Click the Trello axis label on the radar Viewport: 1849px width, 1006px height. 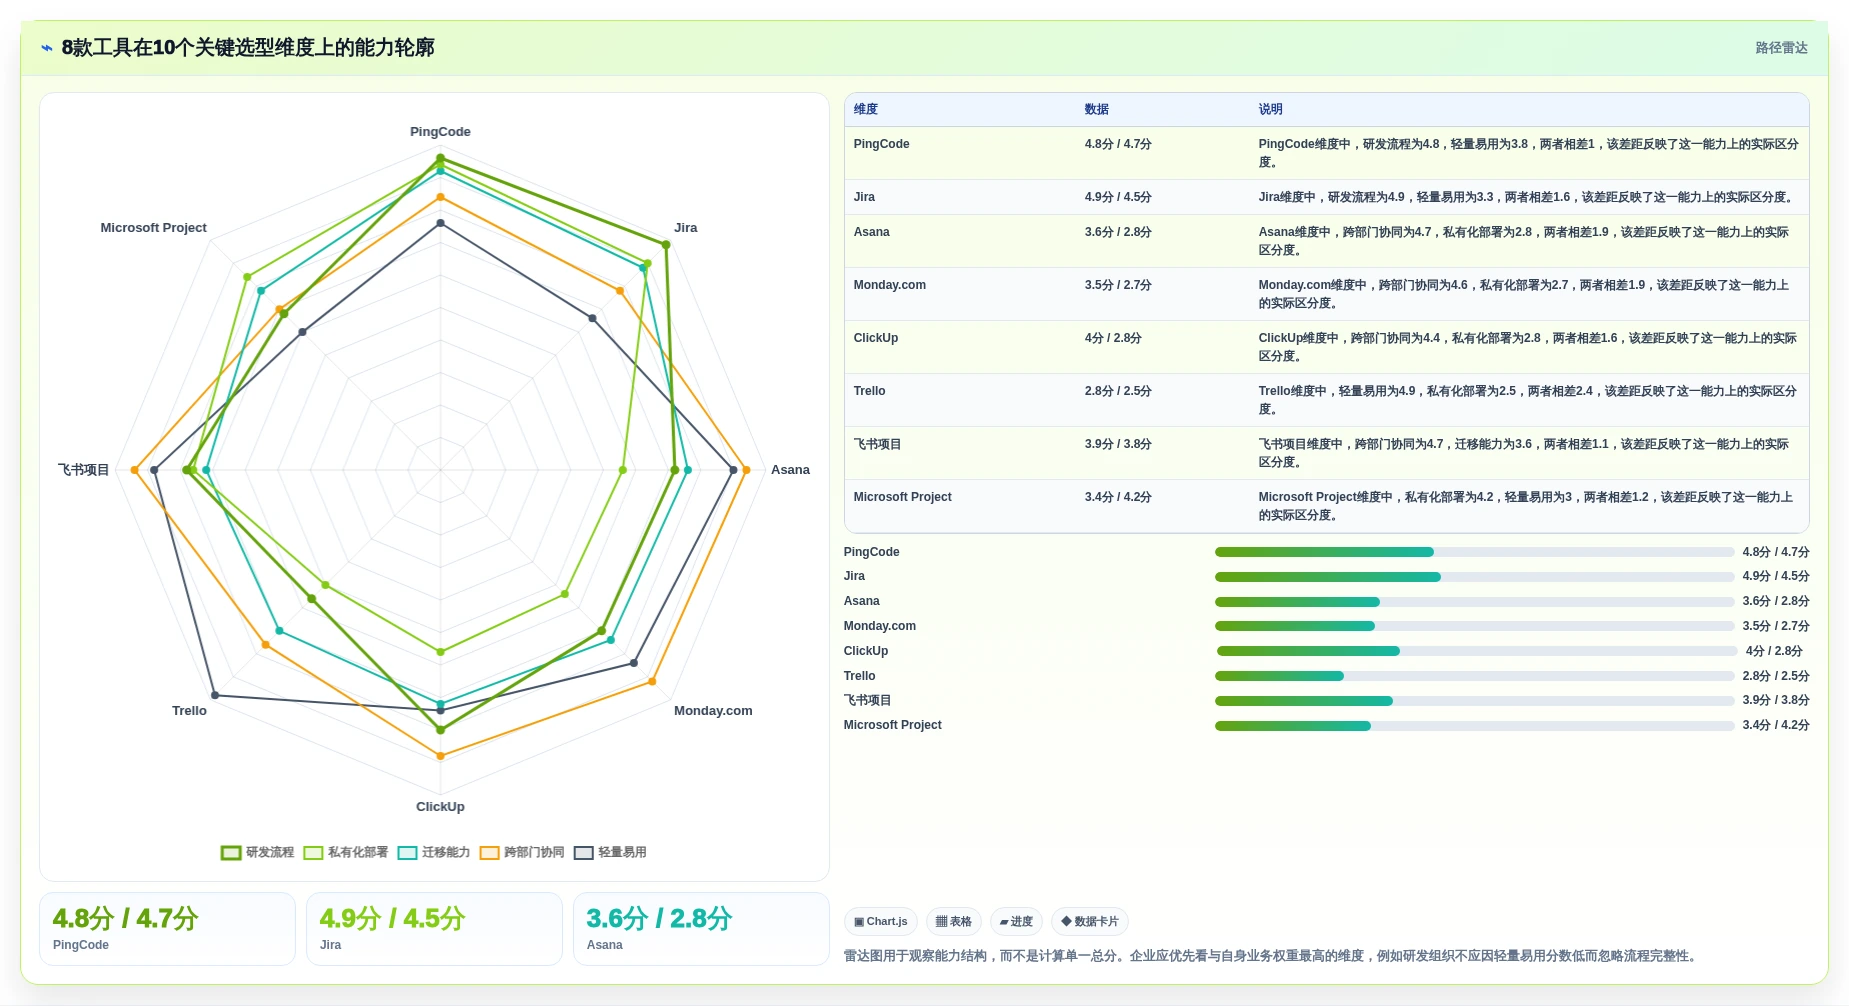coord(189,711)
